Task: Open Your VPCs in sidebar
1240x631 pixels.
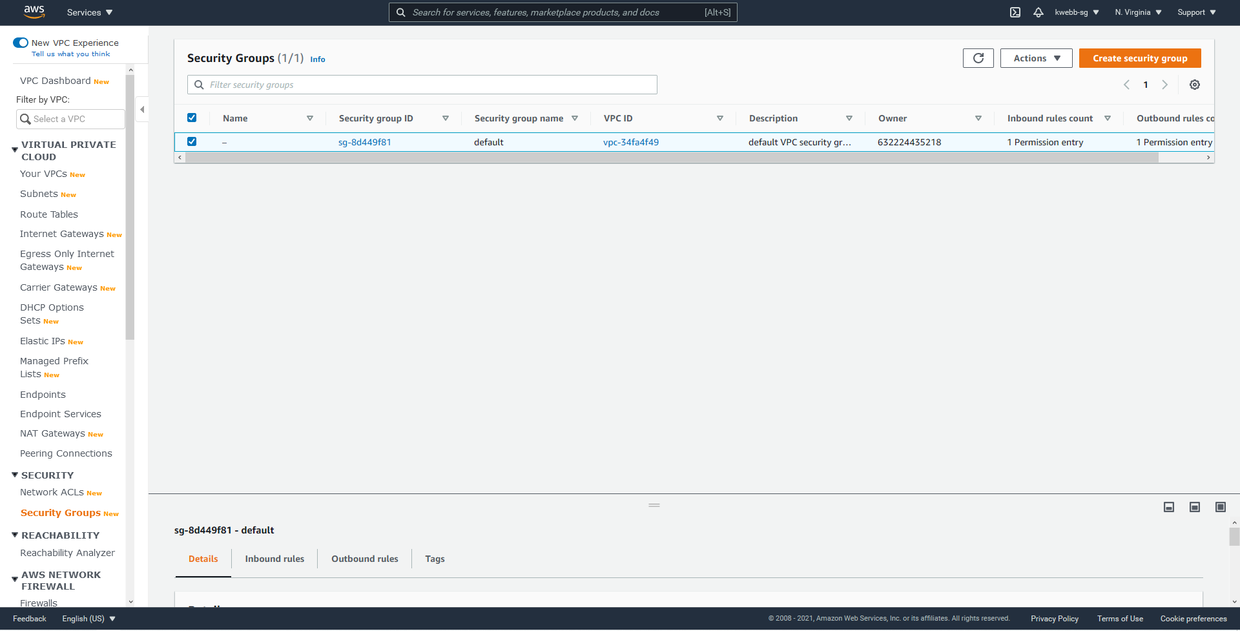Action: click(43, 174)
